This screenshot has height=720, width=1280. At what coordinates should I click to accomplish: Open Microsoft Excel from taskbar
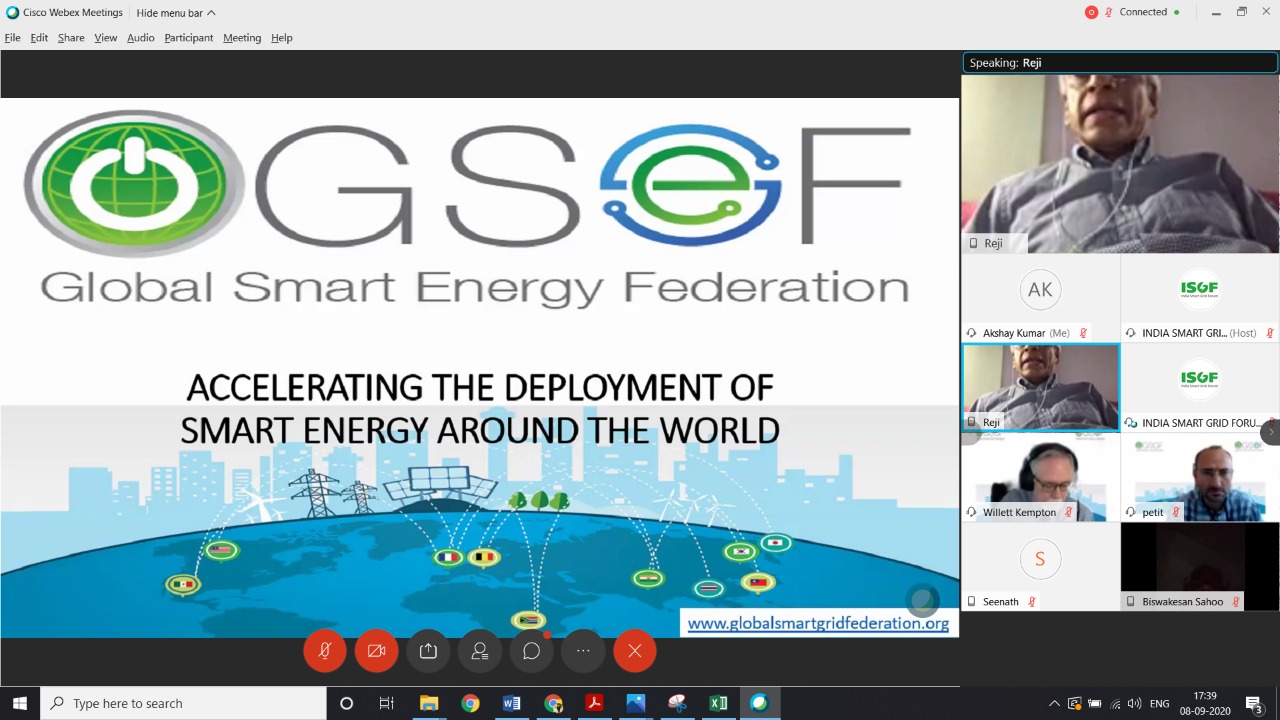pos(718,703)
